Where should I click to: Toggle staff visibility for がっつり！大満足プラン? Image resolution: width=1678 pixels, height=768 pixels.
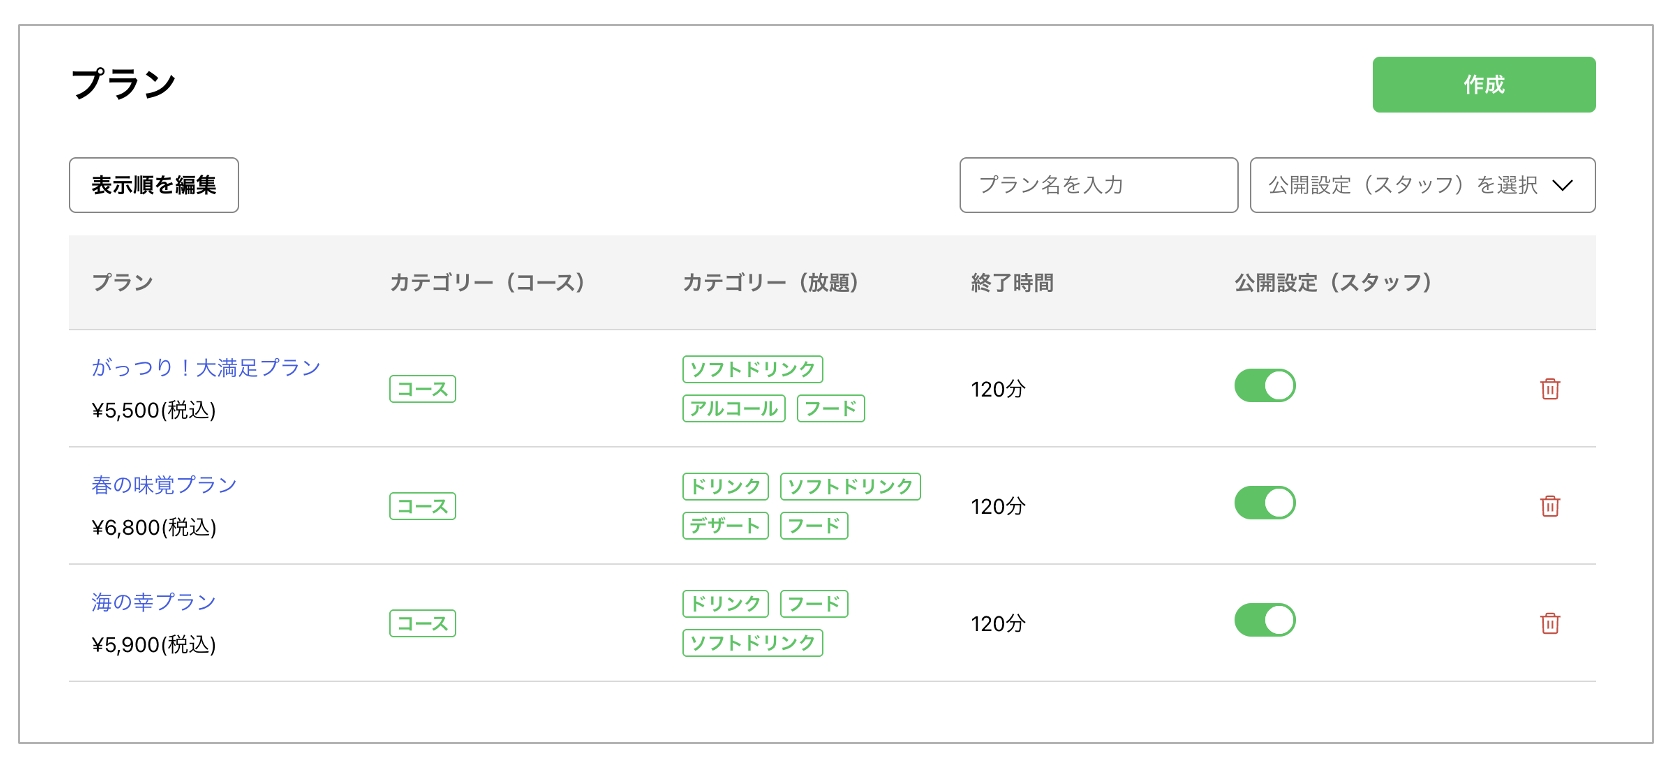click(x=1265, y=386)
